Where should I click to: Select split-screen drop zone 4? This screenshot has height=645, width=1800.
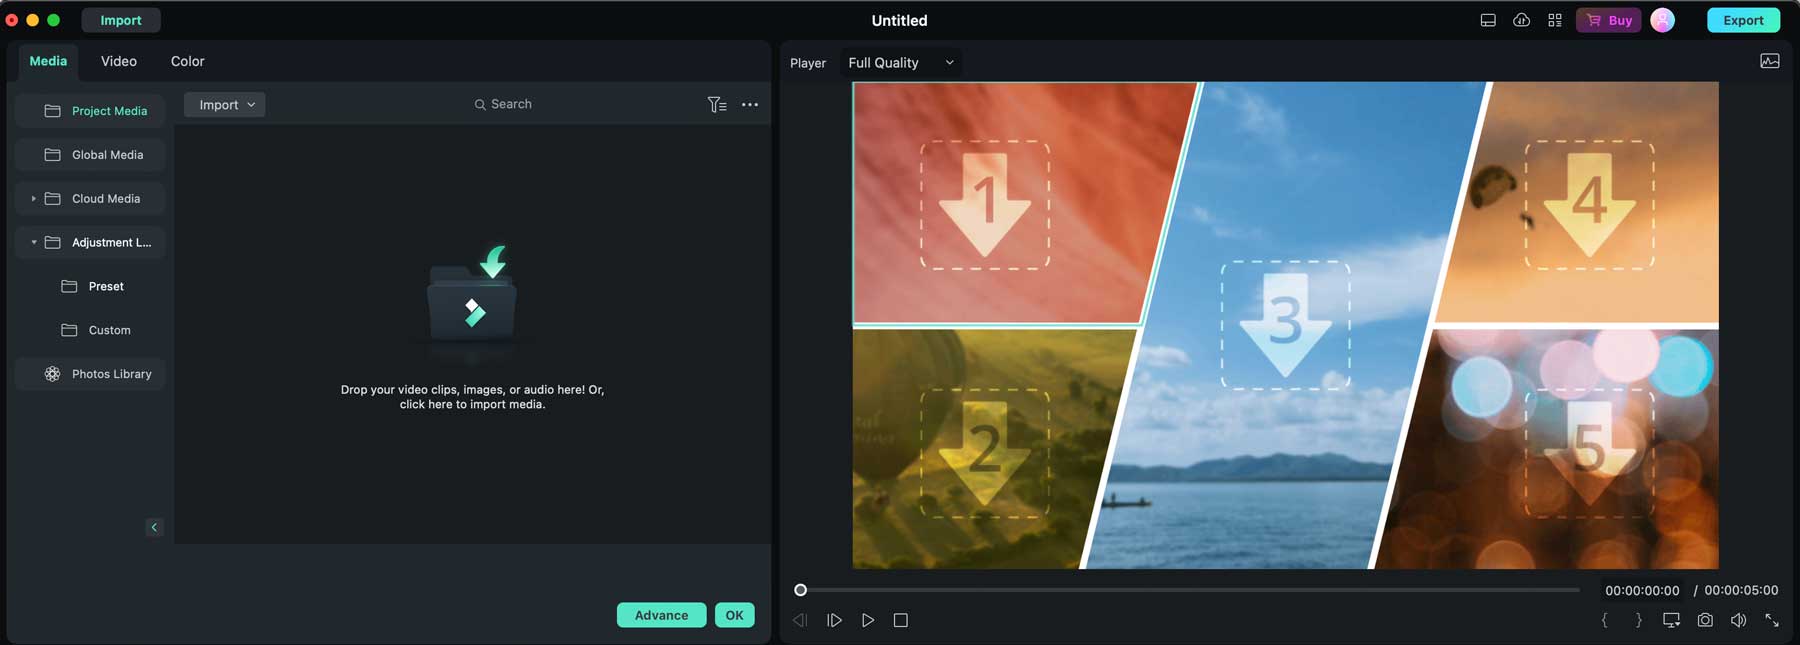1589,205
